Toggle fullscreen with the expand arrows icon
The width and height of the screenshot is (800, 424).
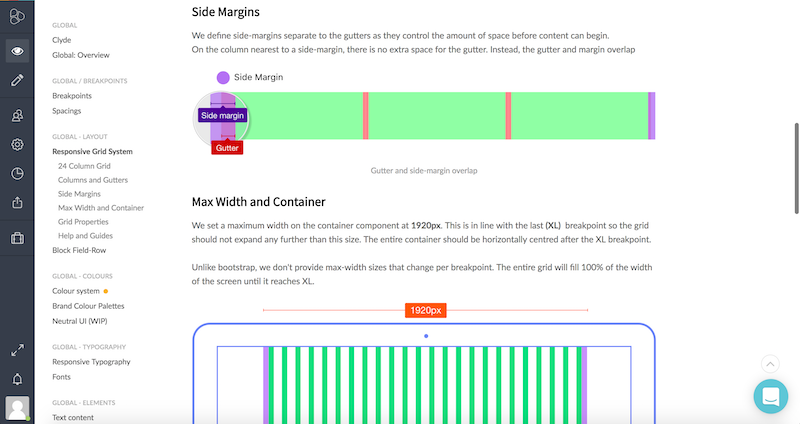click(17, 350)
